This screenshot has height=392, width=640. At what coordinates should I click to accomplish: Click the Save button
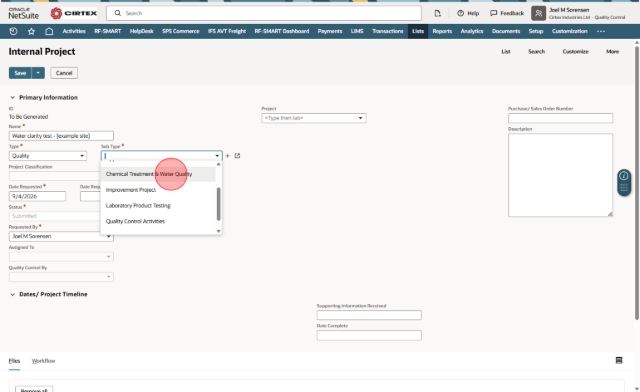[x=20, y=73]
